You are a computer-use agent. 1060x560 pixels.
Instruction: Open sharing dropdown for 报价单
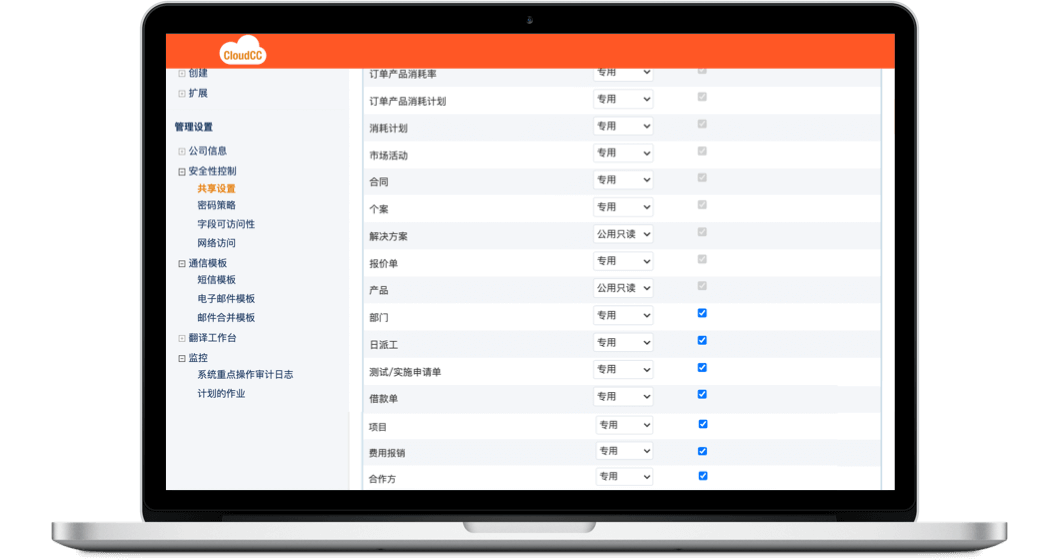click(623, 261)
